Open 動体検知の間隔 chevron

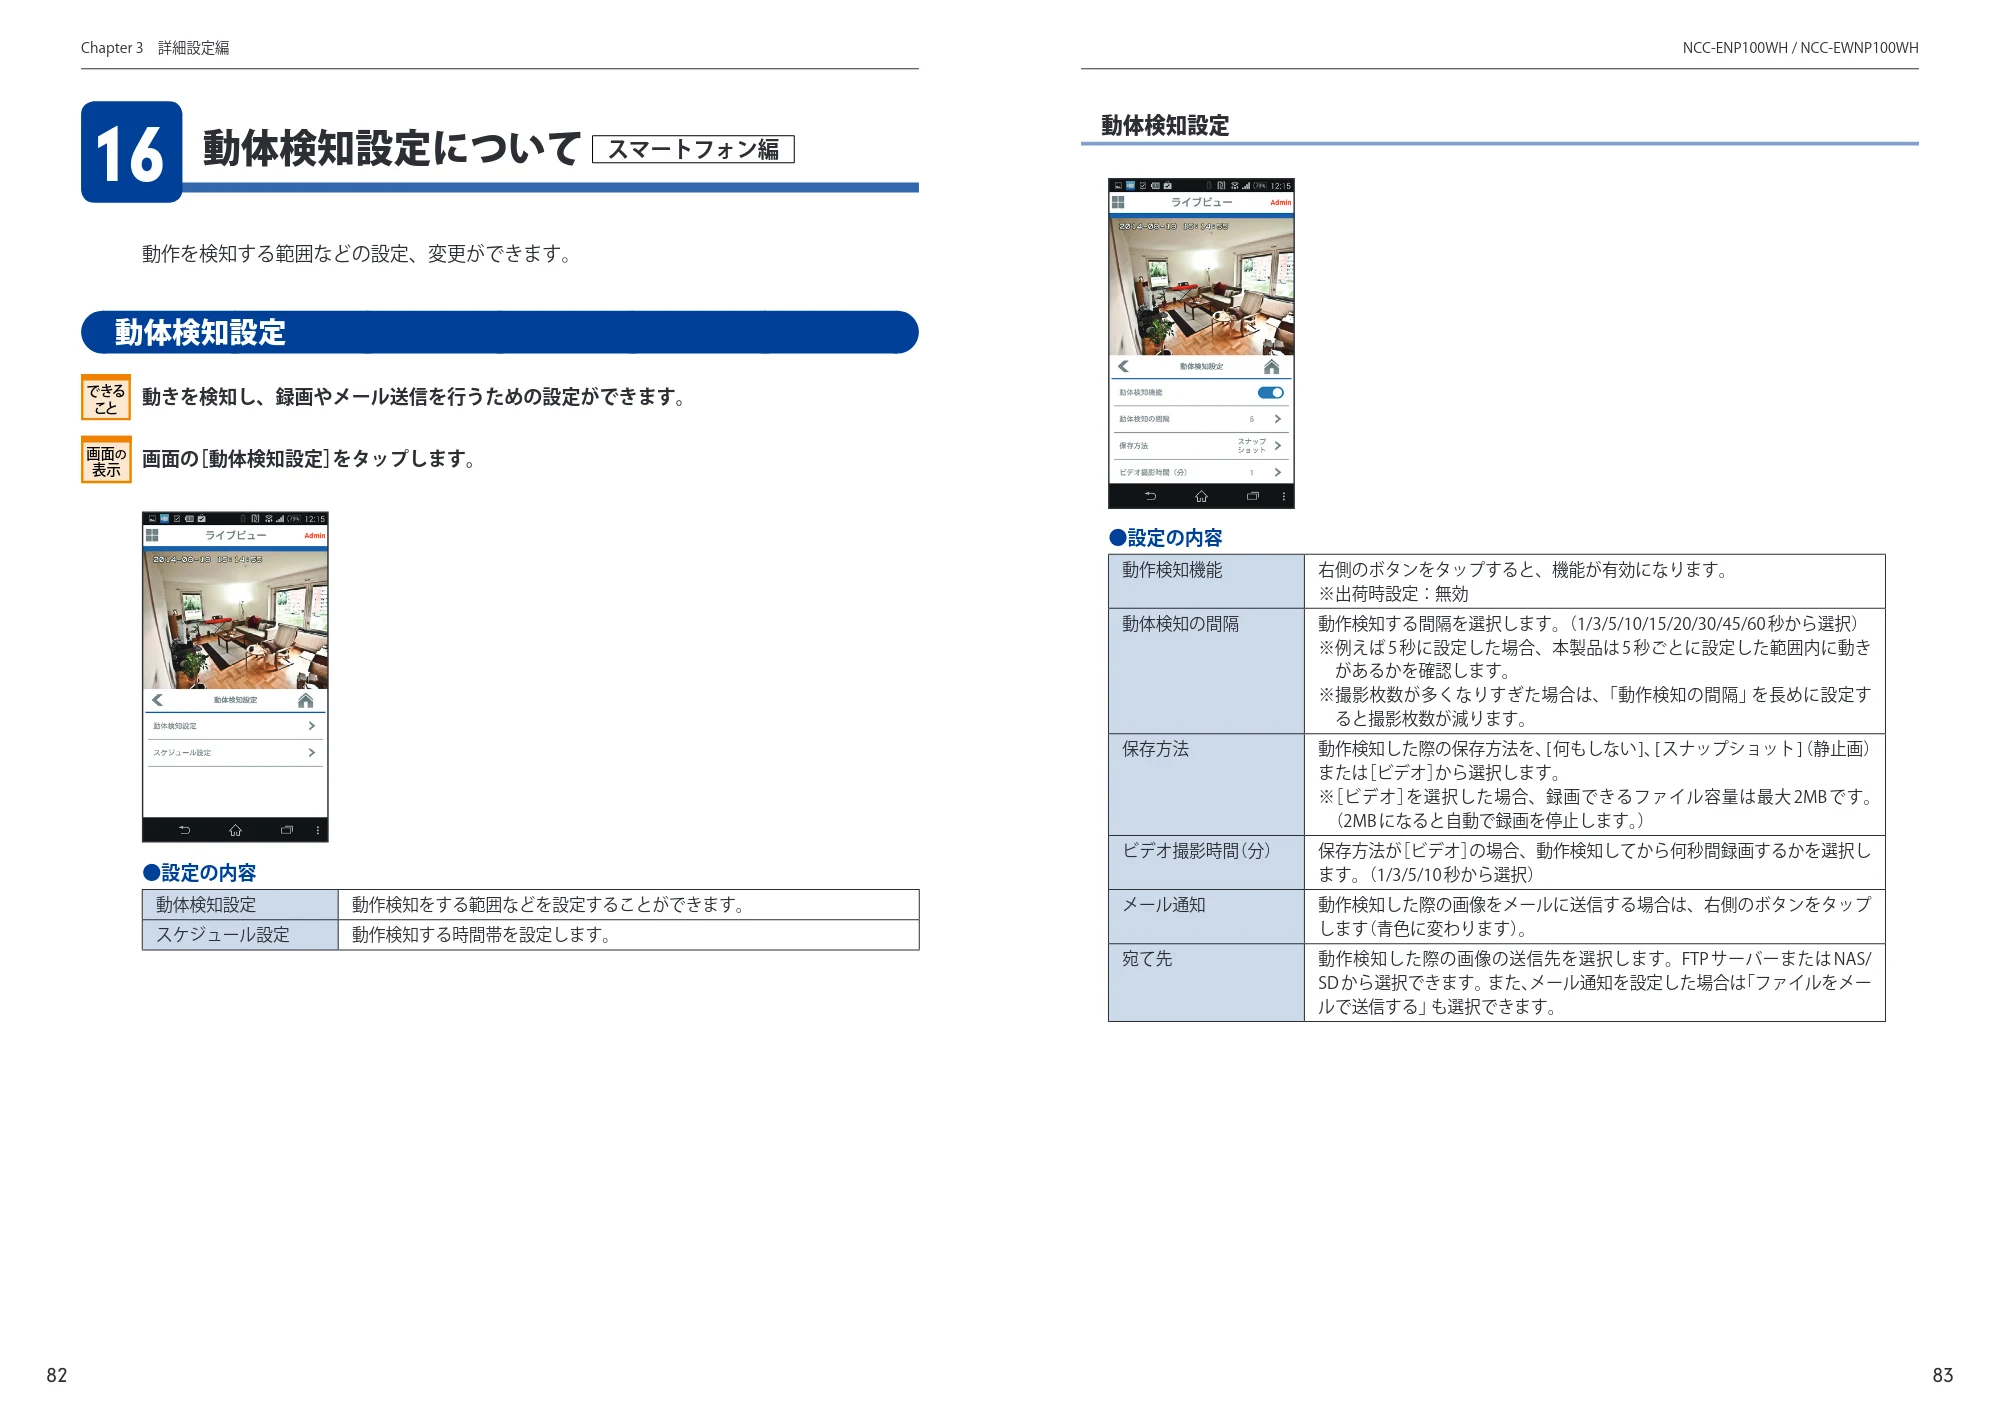coord(1278,419)
